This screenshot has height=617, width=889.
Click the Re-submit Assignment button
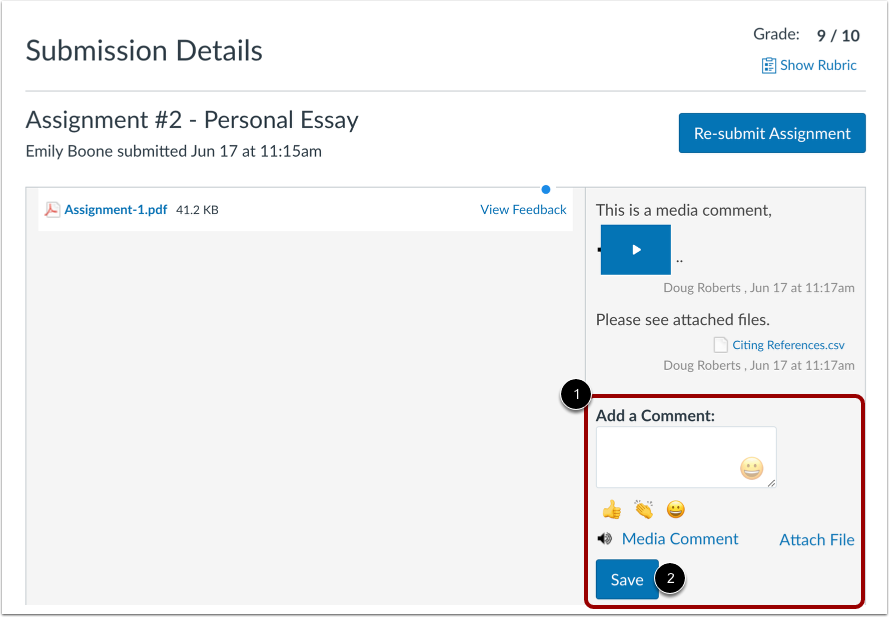[772, 133]
